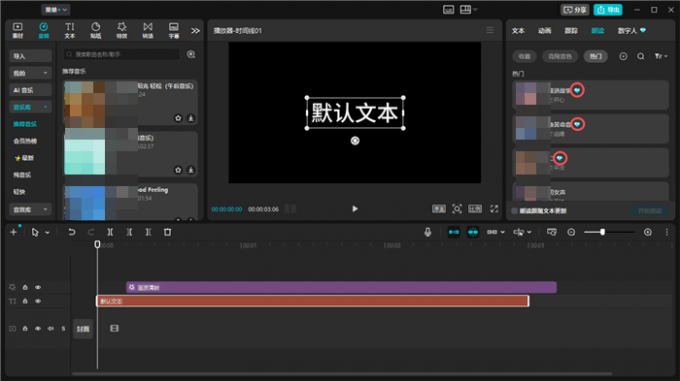The image size is (680, 381).
Task: Select the 热门 popular filter chip
Action: (x=595, y=56)
